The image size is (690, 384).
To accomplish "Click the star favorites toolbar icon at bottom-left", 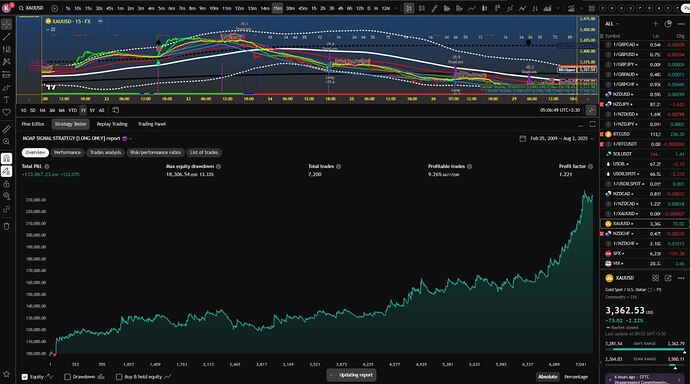I will coord(7,374).
